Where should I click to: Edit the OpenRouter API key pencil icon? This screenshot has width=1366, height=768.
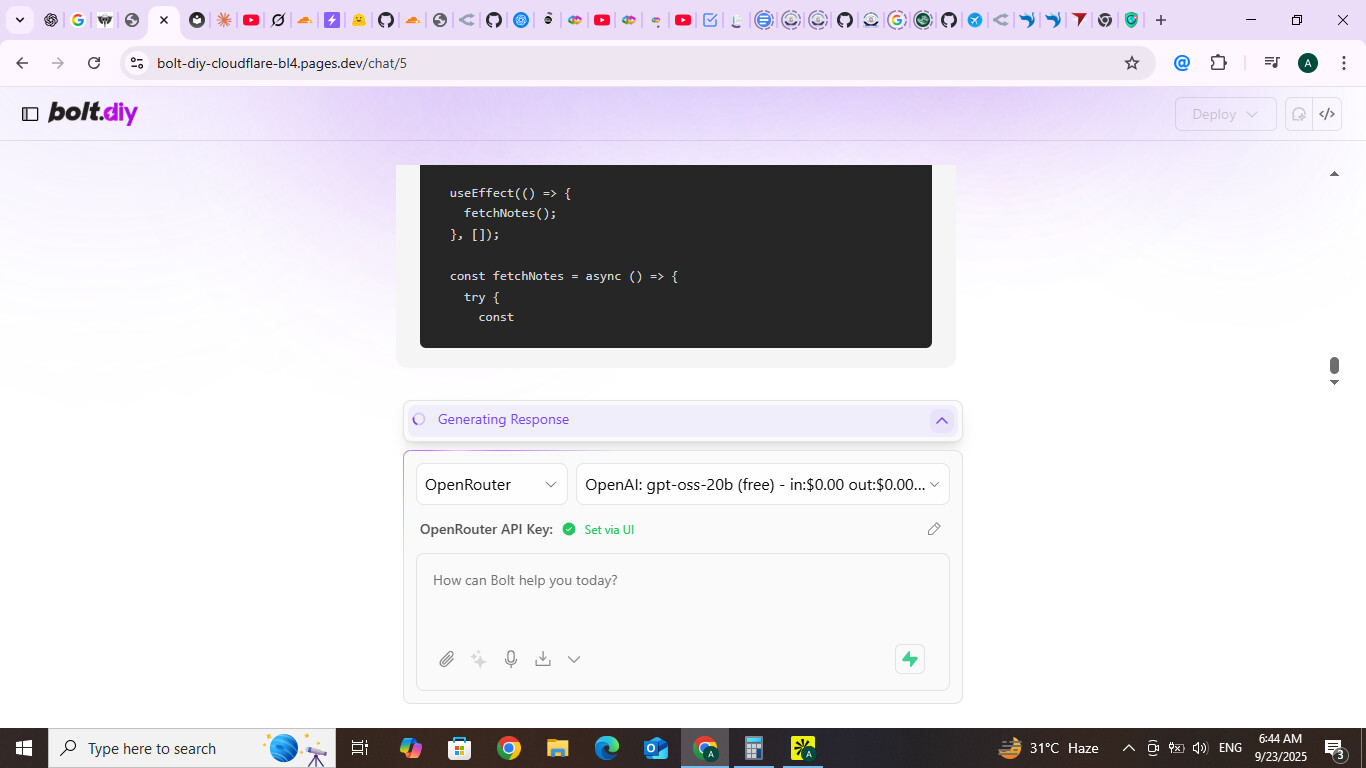(934, 529)
